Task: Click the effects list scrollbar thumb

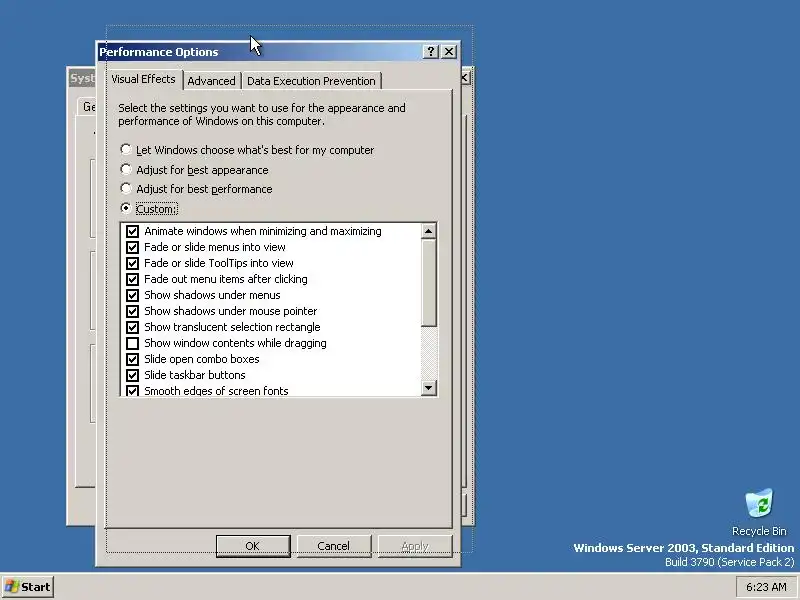Action: click(x=429, y=283)
